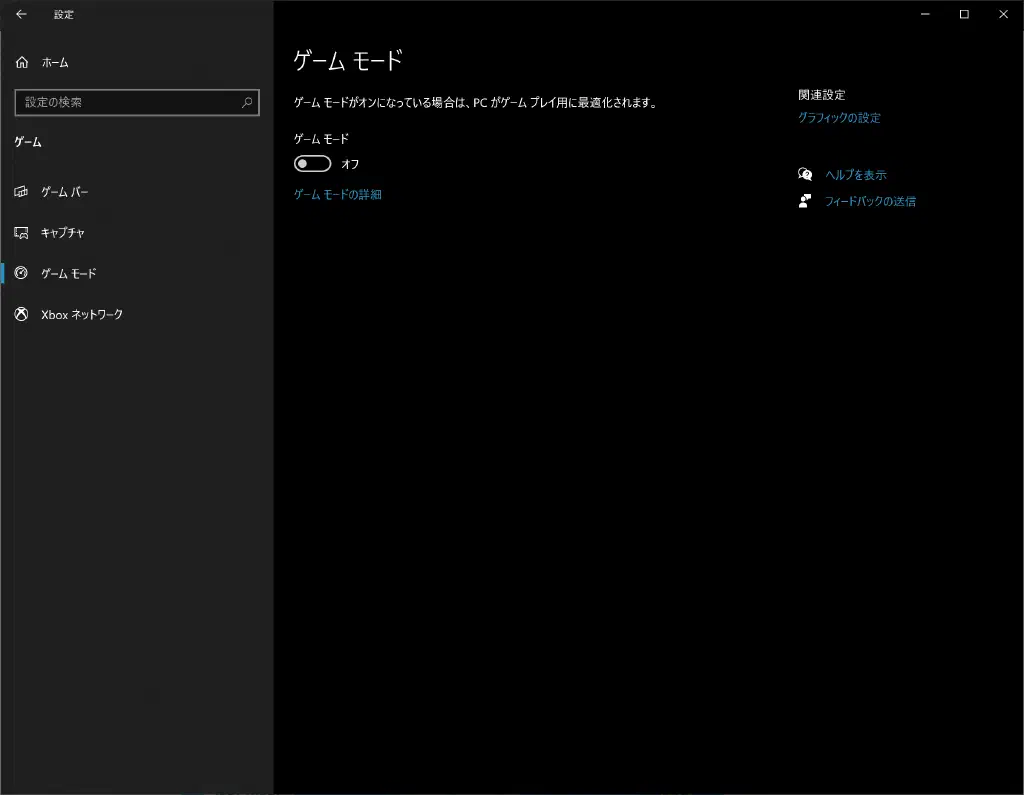
Task: Select the ヘルプを表示 text link
Action: coord(855,175)
